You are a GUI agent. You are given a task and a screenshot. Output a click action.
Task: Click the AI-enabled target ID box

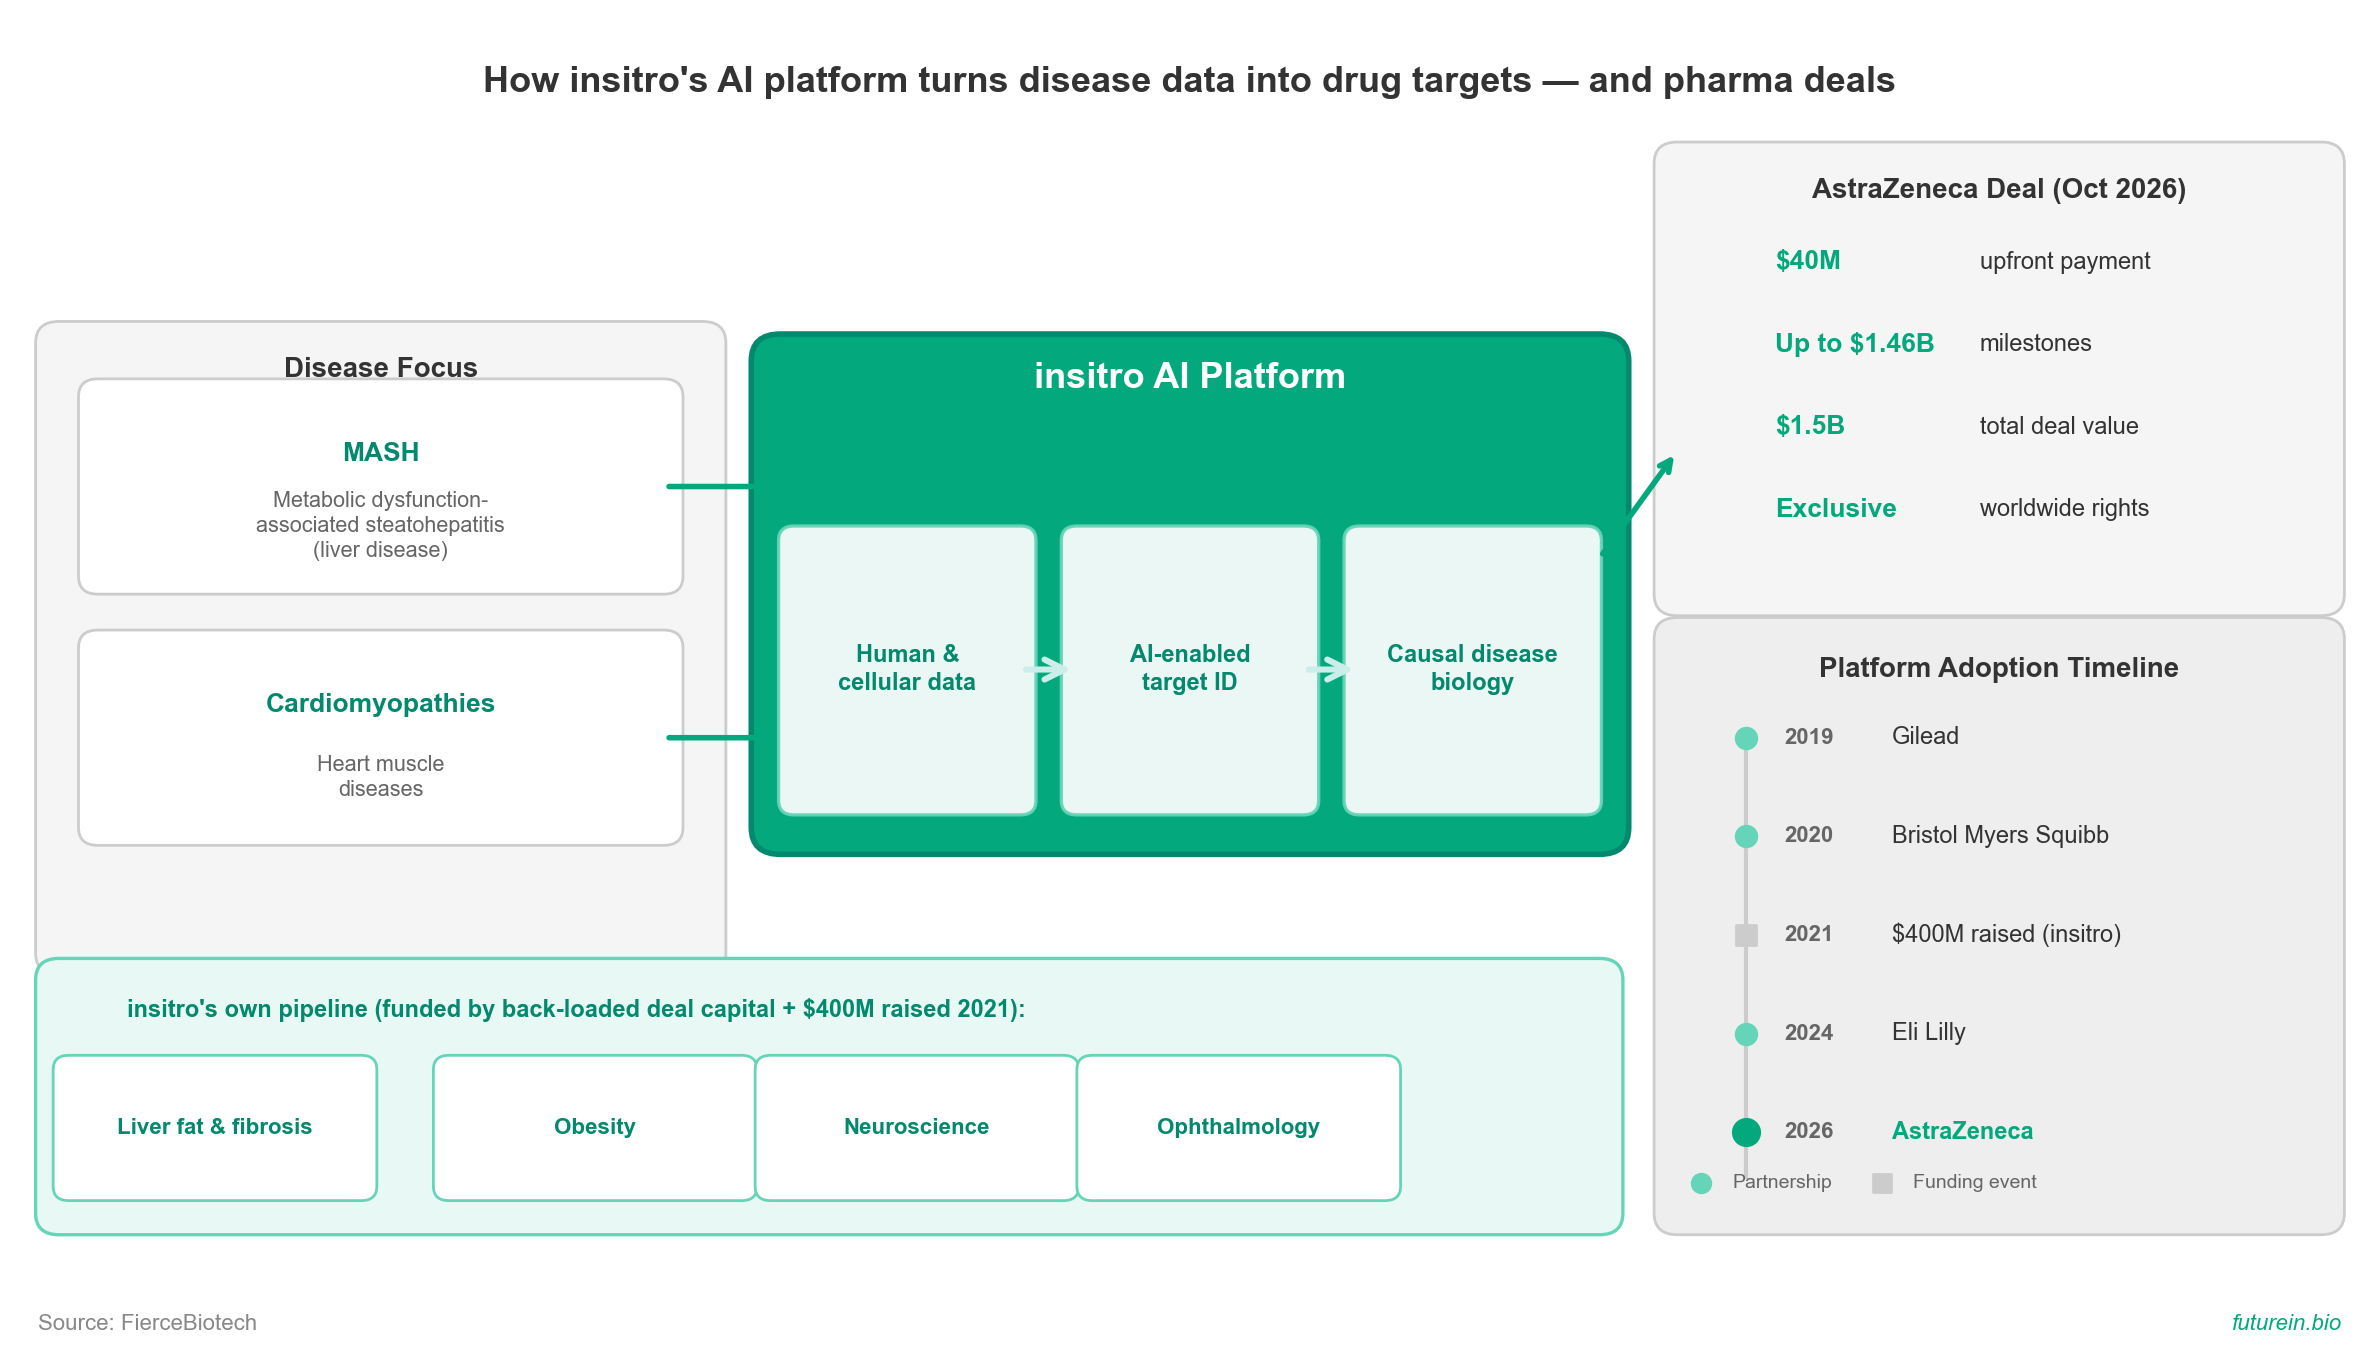[1190, 670]
